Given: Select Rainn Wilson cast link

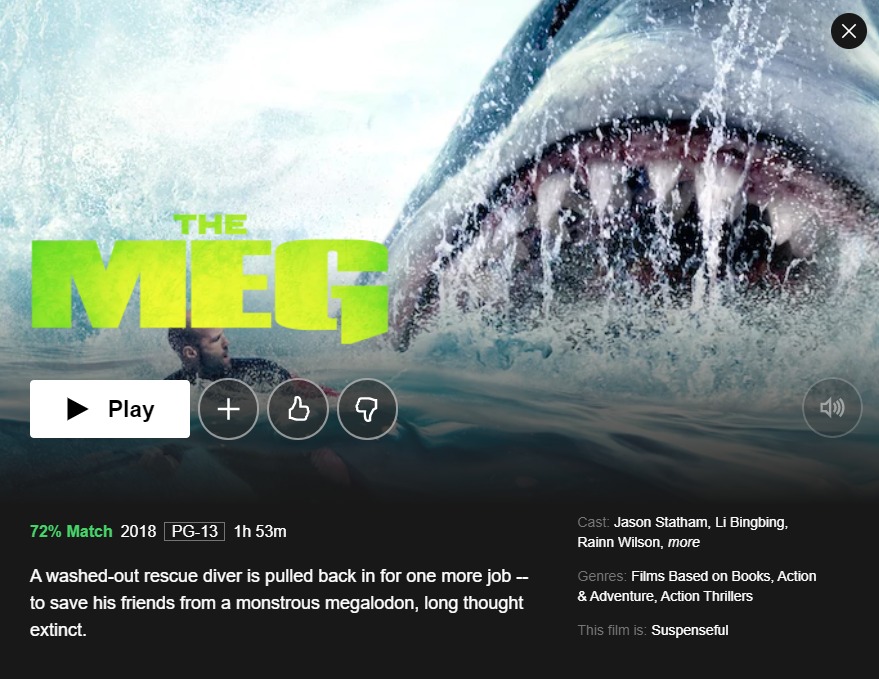Looking at the screenshot, I should (x=619, y=542).
